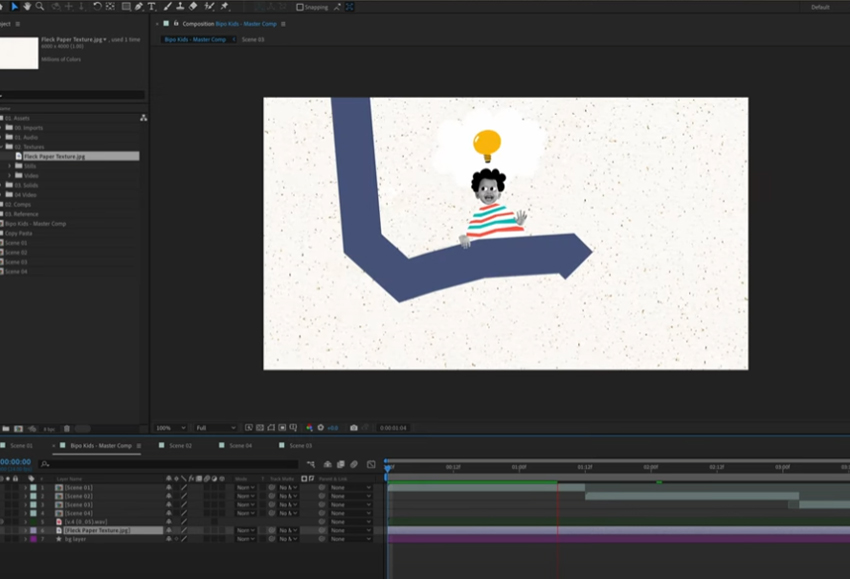This screenshot has height=579, width=850.
Task: Switch to the Scene 01 timeline tab
Action: click(x=21, y=446)
